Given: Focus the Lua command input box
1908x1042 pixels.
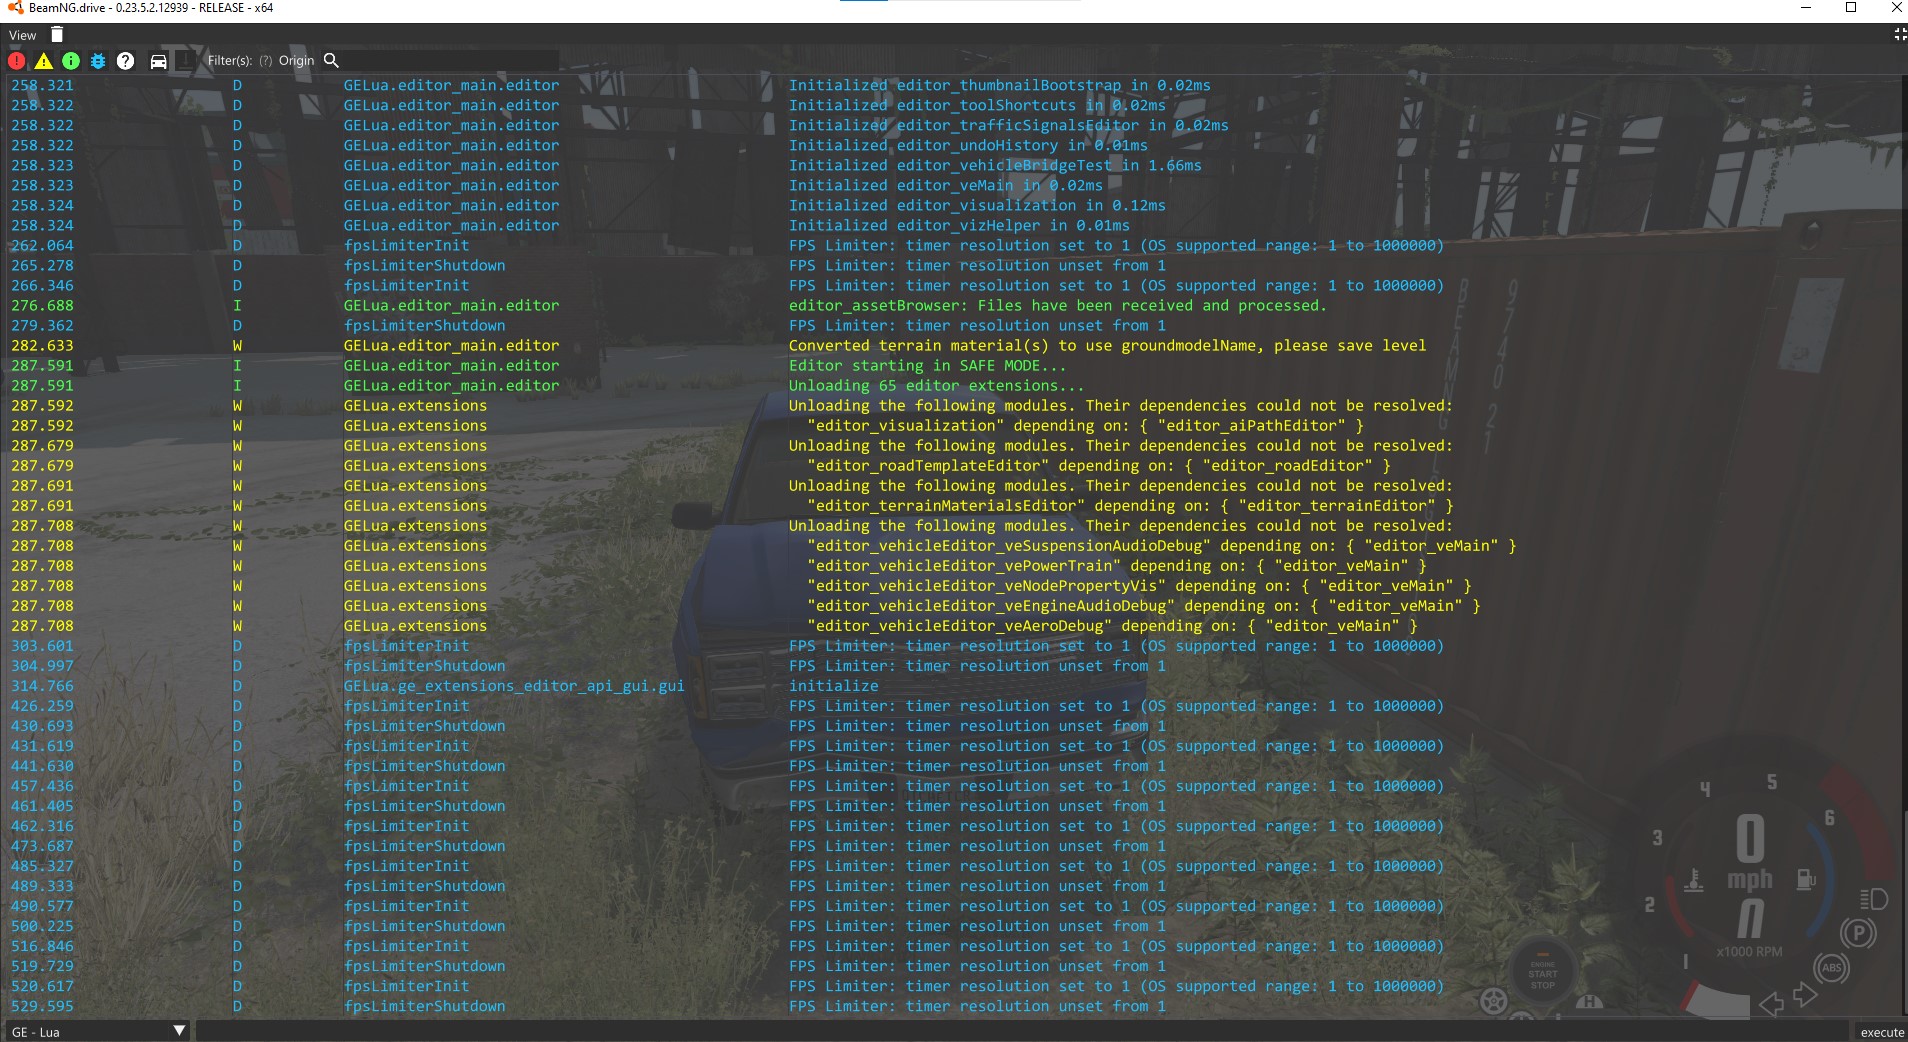Looking at the screenshot, I should pos(1022,1031).
